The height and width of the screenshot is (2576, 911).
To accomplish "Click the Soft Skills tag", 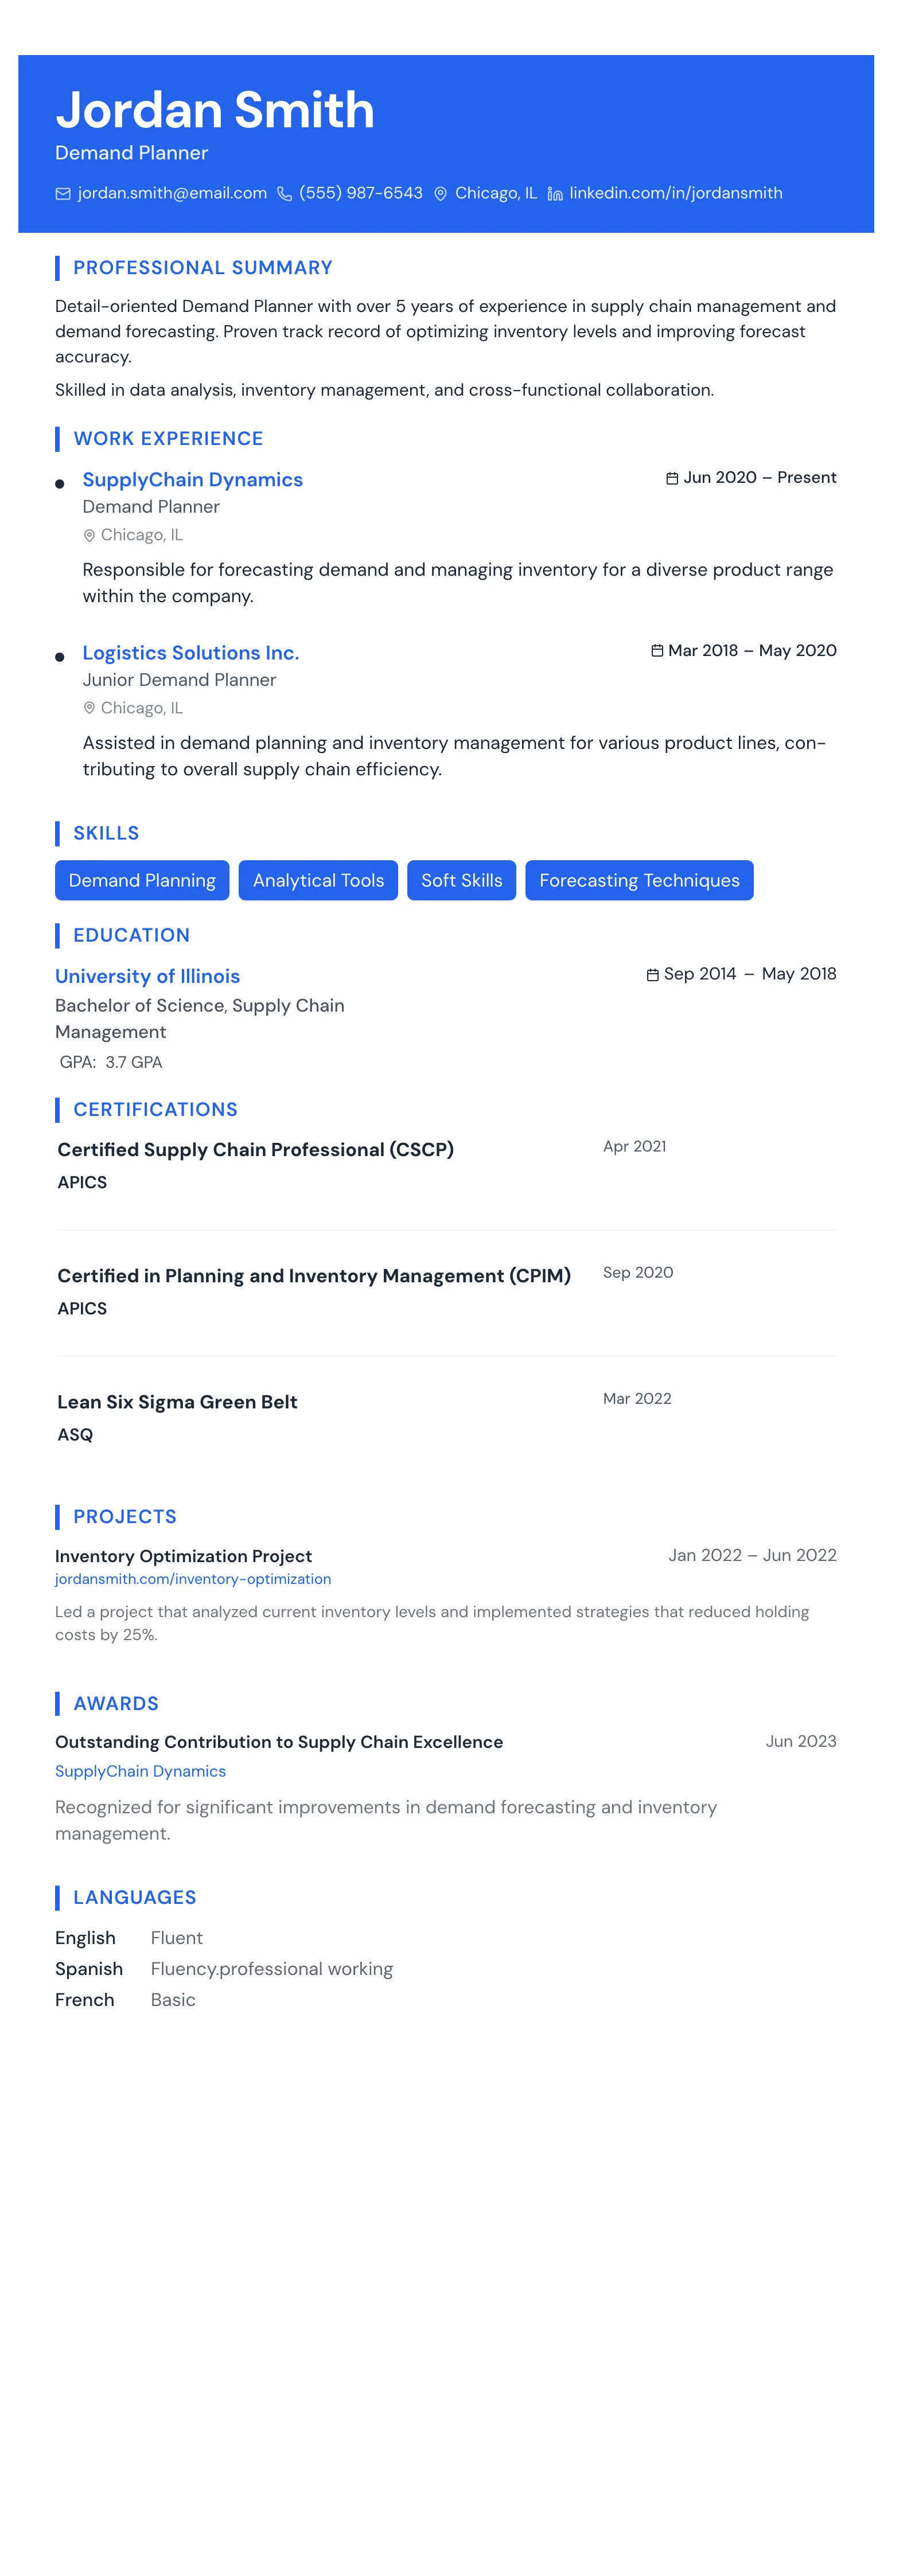I will [461, 880].
